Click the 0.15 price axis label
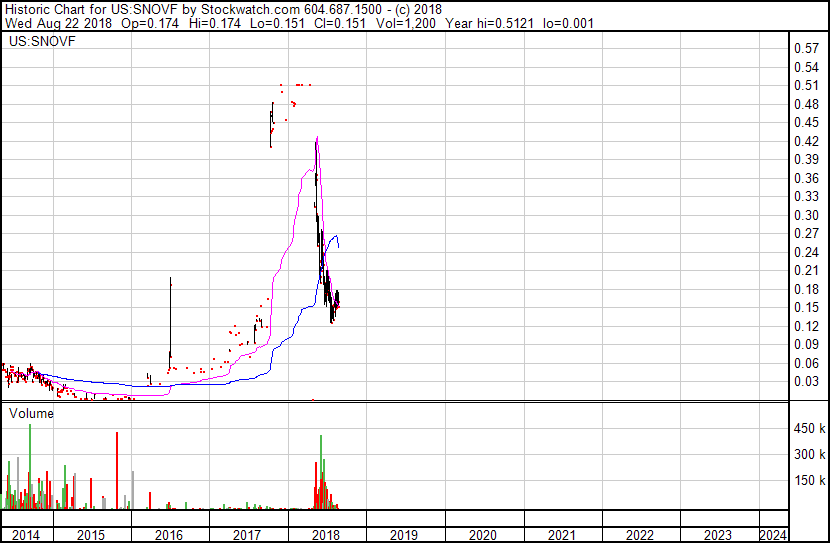The image size is (830, 543). [x=807, y=307]
